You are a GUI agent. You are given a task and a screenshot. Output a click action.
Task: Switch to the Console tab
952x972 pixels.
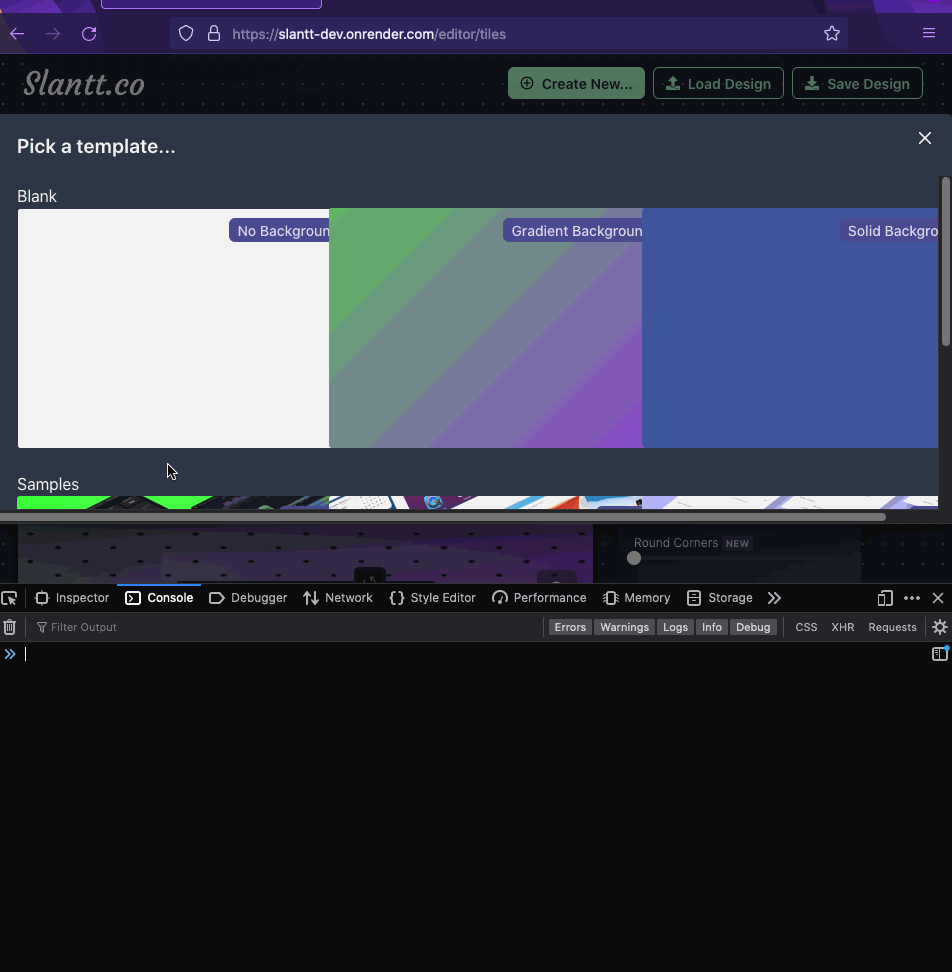coord(159,598)
